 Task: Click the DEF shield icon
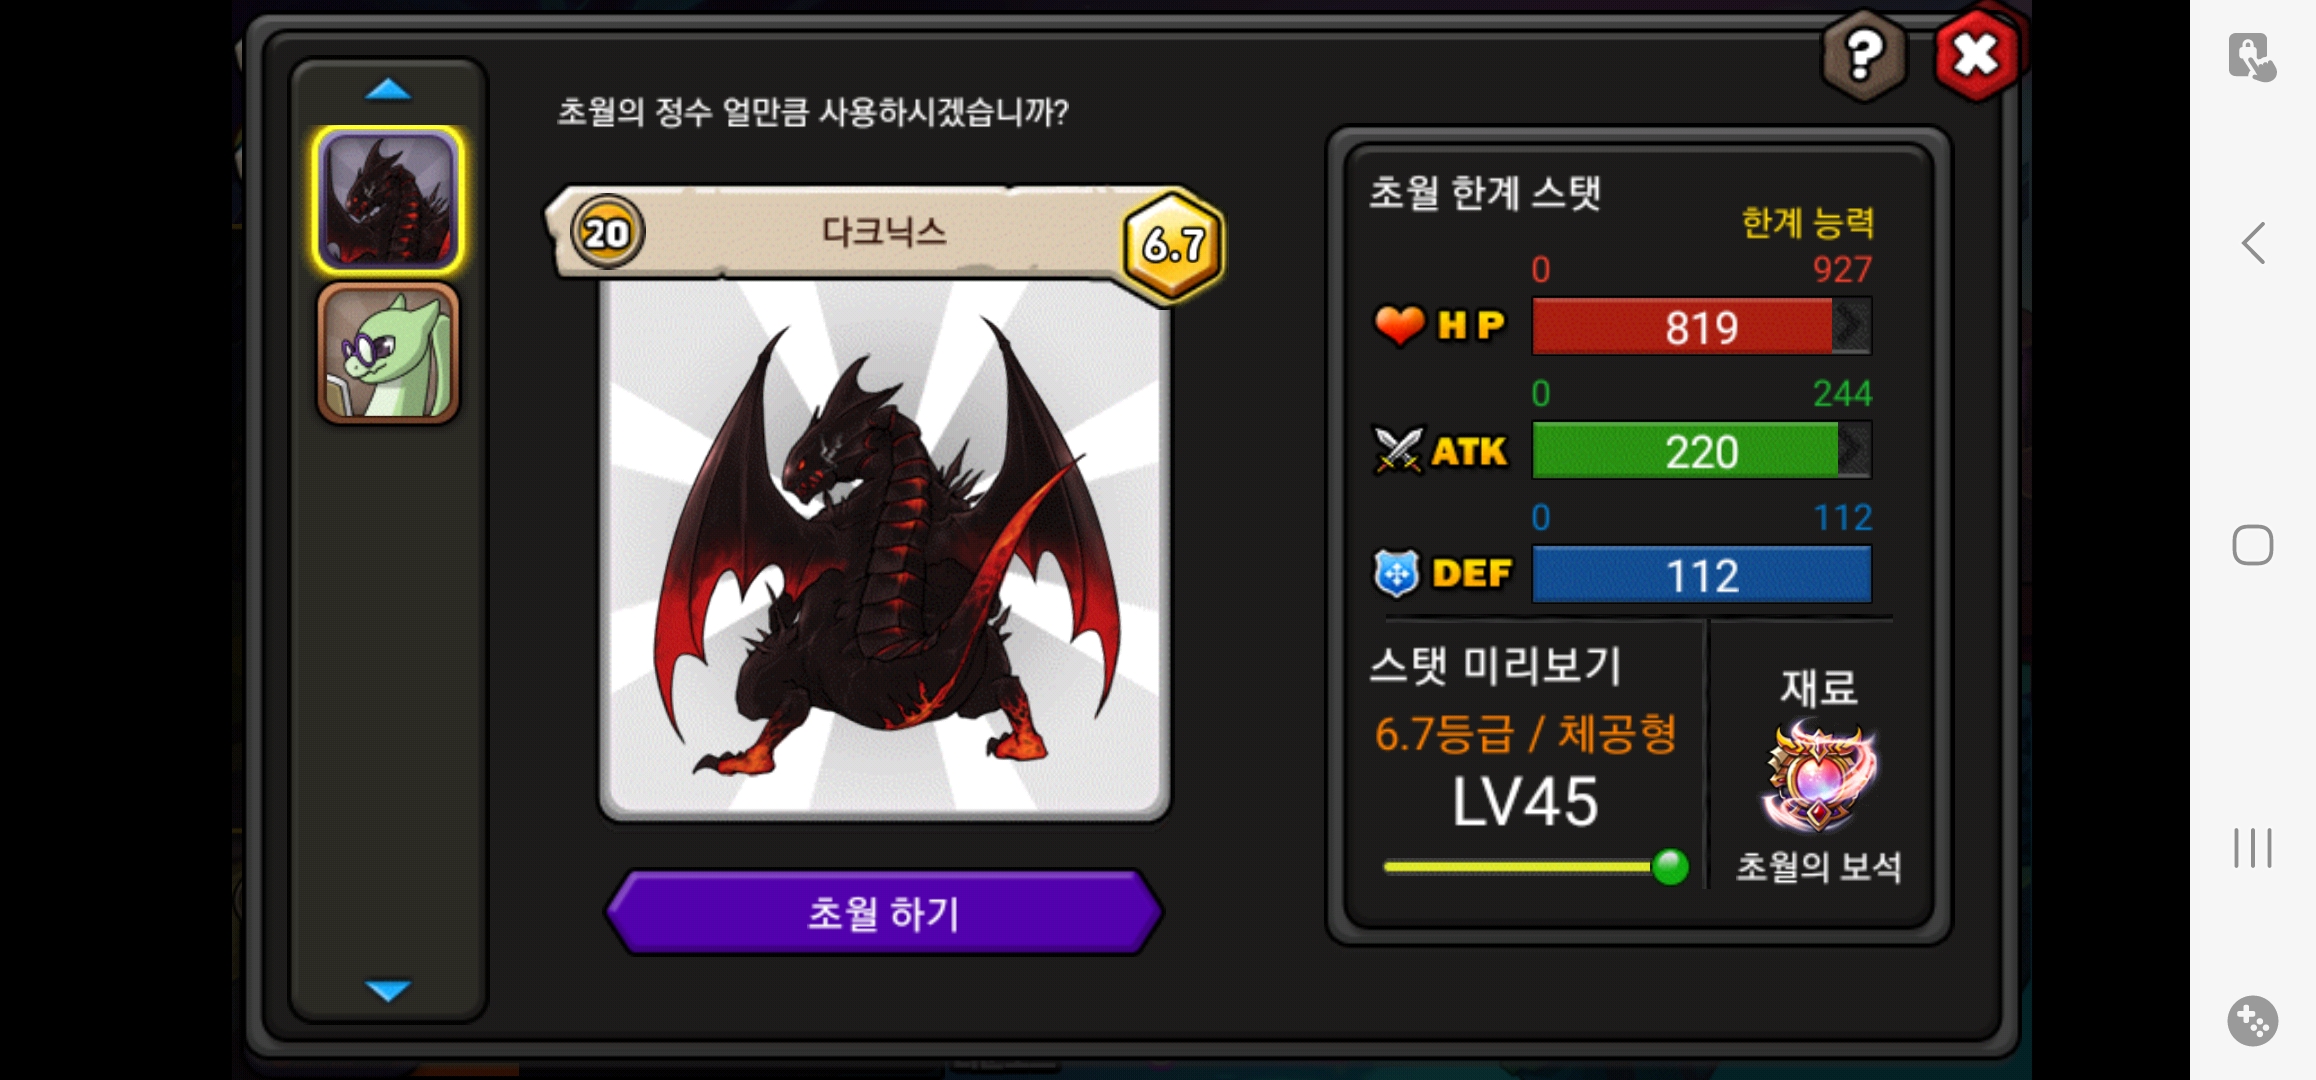click(x=1396, y=573)
